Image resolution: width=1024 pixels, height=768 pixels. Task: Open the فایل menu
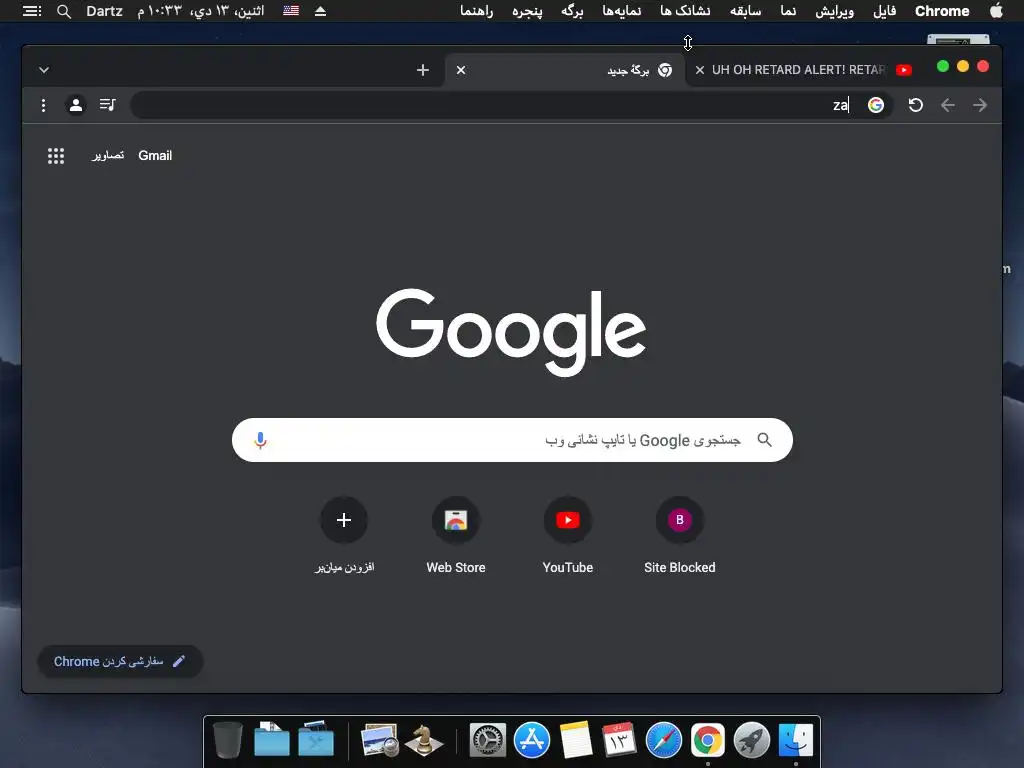(884, 11)
